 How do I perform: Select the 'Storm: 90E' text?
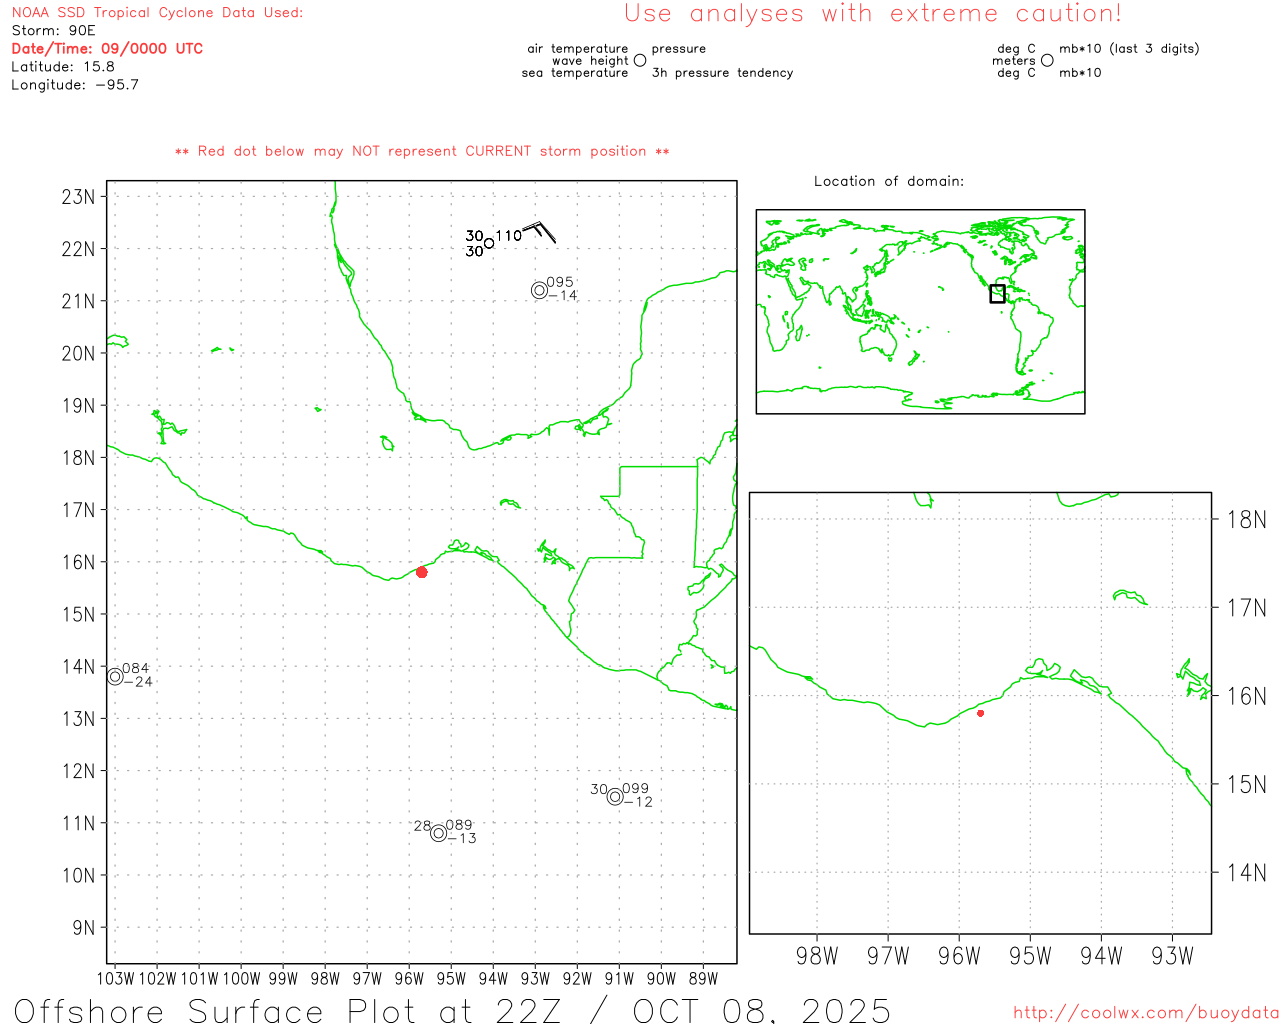pos(53,31)
